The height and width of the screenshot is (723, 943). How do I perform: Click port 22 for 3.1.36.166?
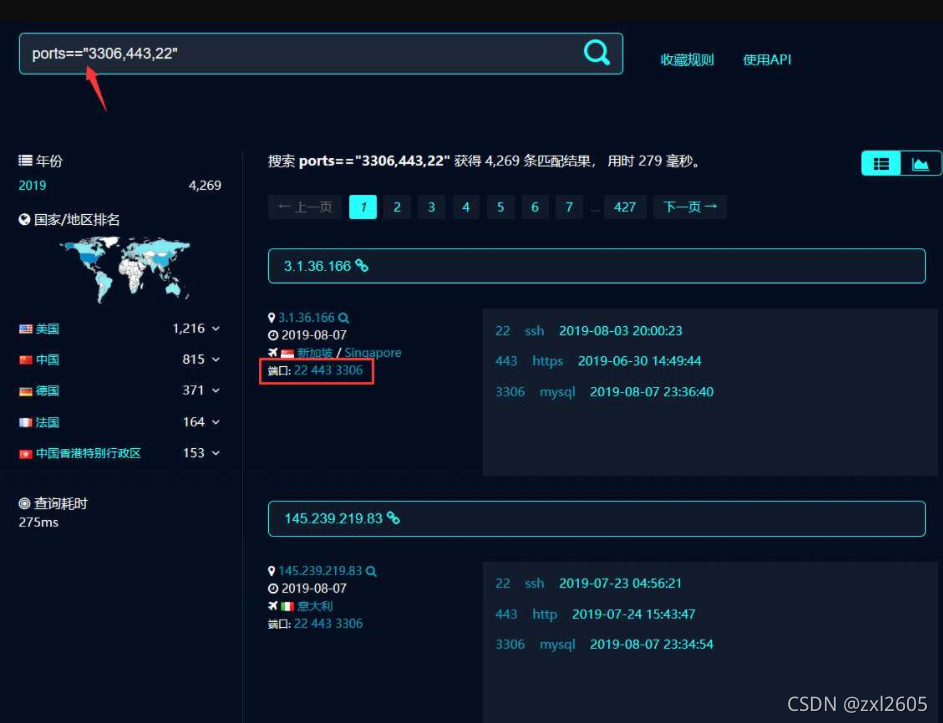[x=301, y=371]
